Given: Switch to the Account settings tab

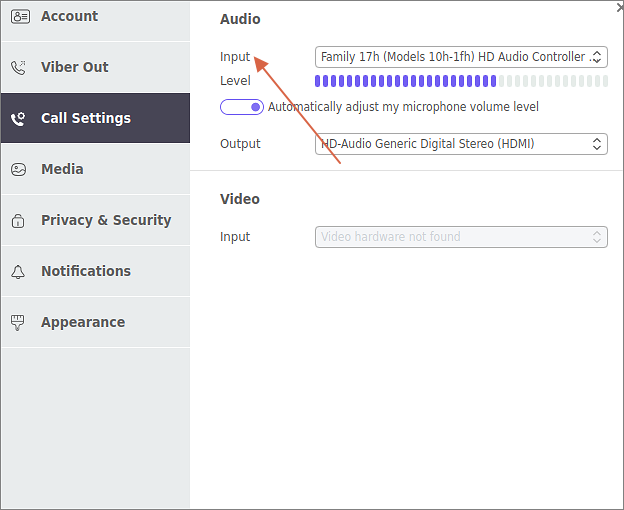Looking at the screenshot, I should (69, 16).
